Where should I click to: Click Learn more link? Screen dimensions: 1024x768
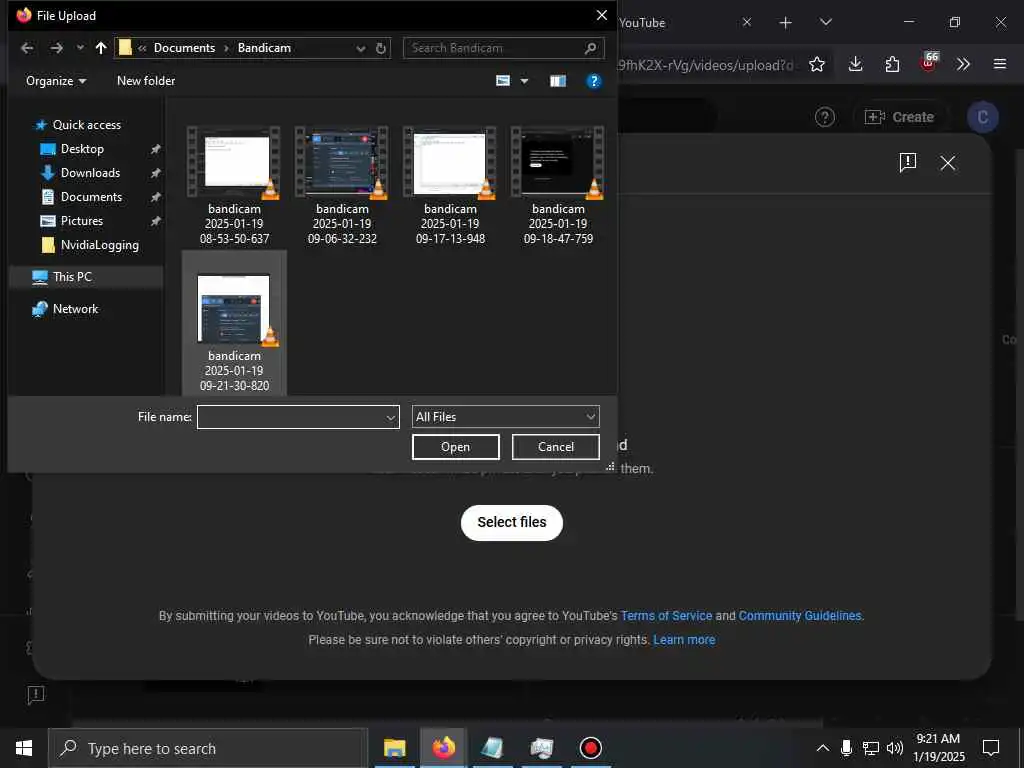click(684, 640)
